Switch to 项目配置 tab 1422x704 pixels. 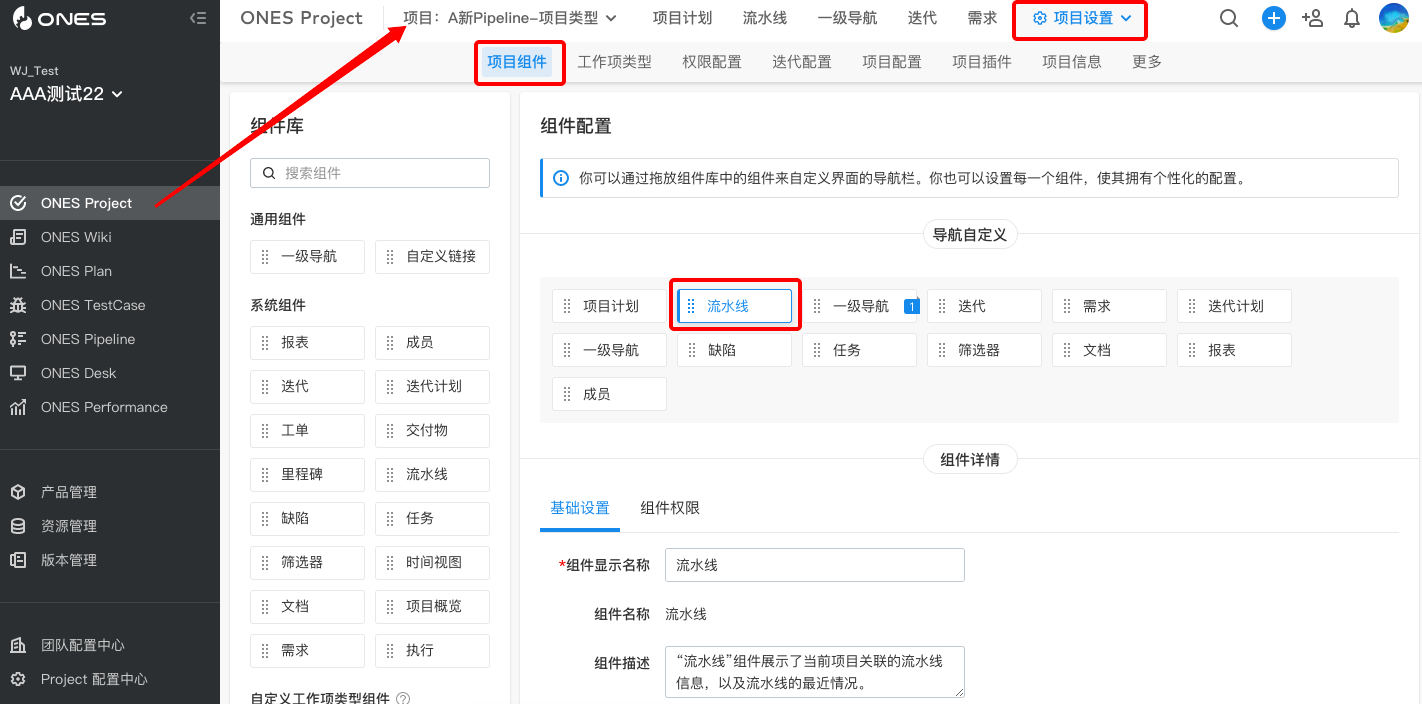pos(892,62)
